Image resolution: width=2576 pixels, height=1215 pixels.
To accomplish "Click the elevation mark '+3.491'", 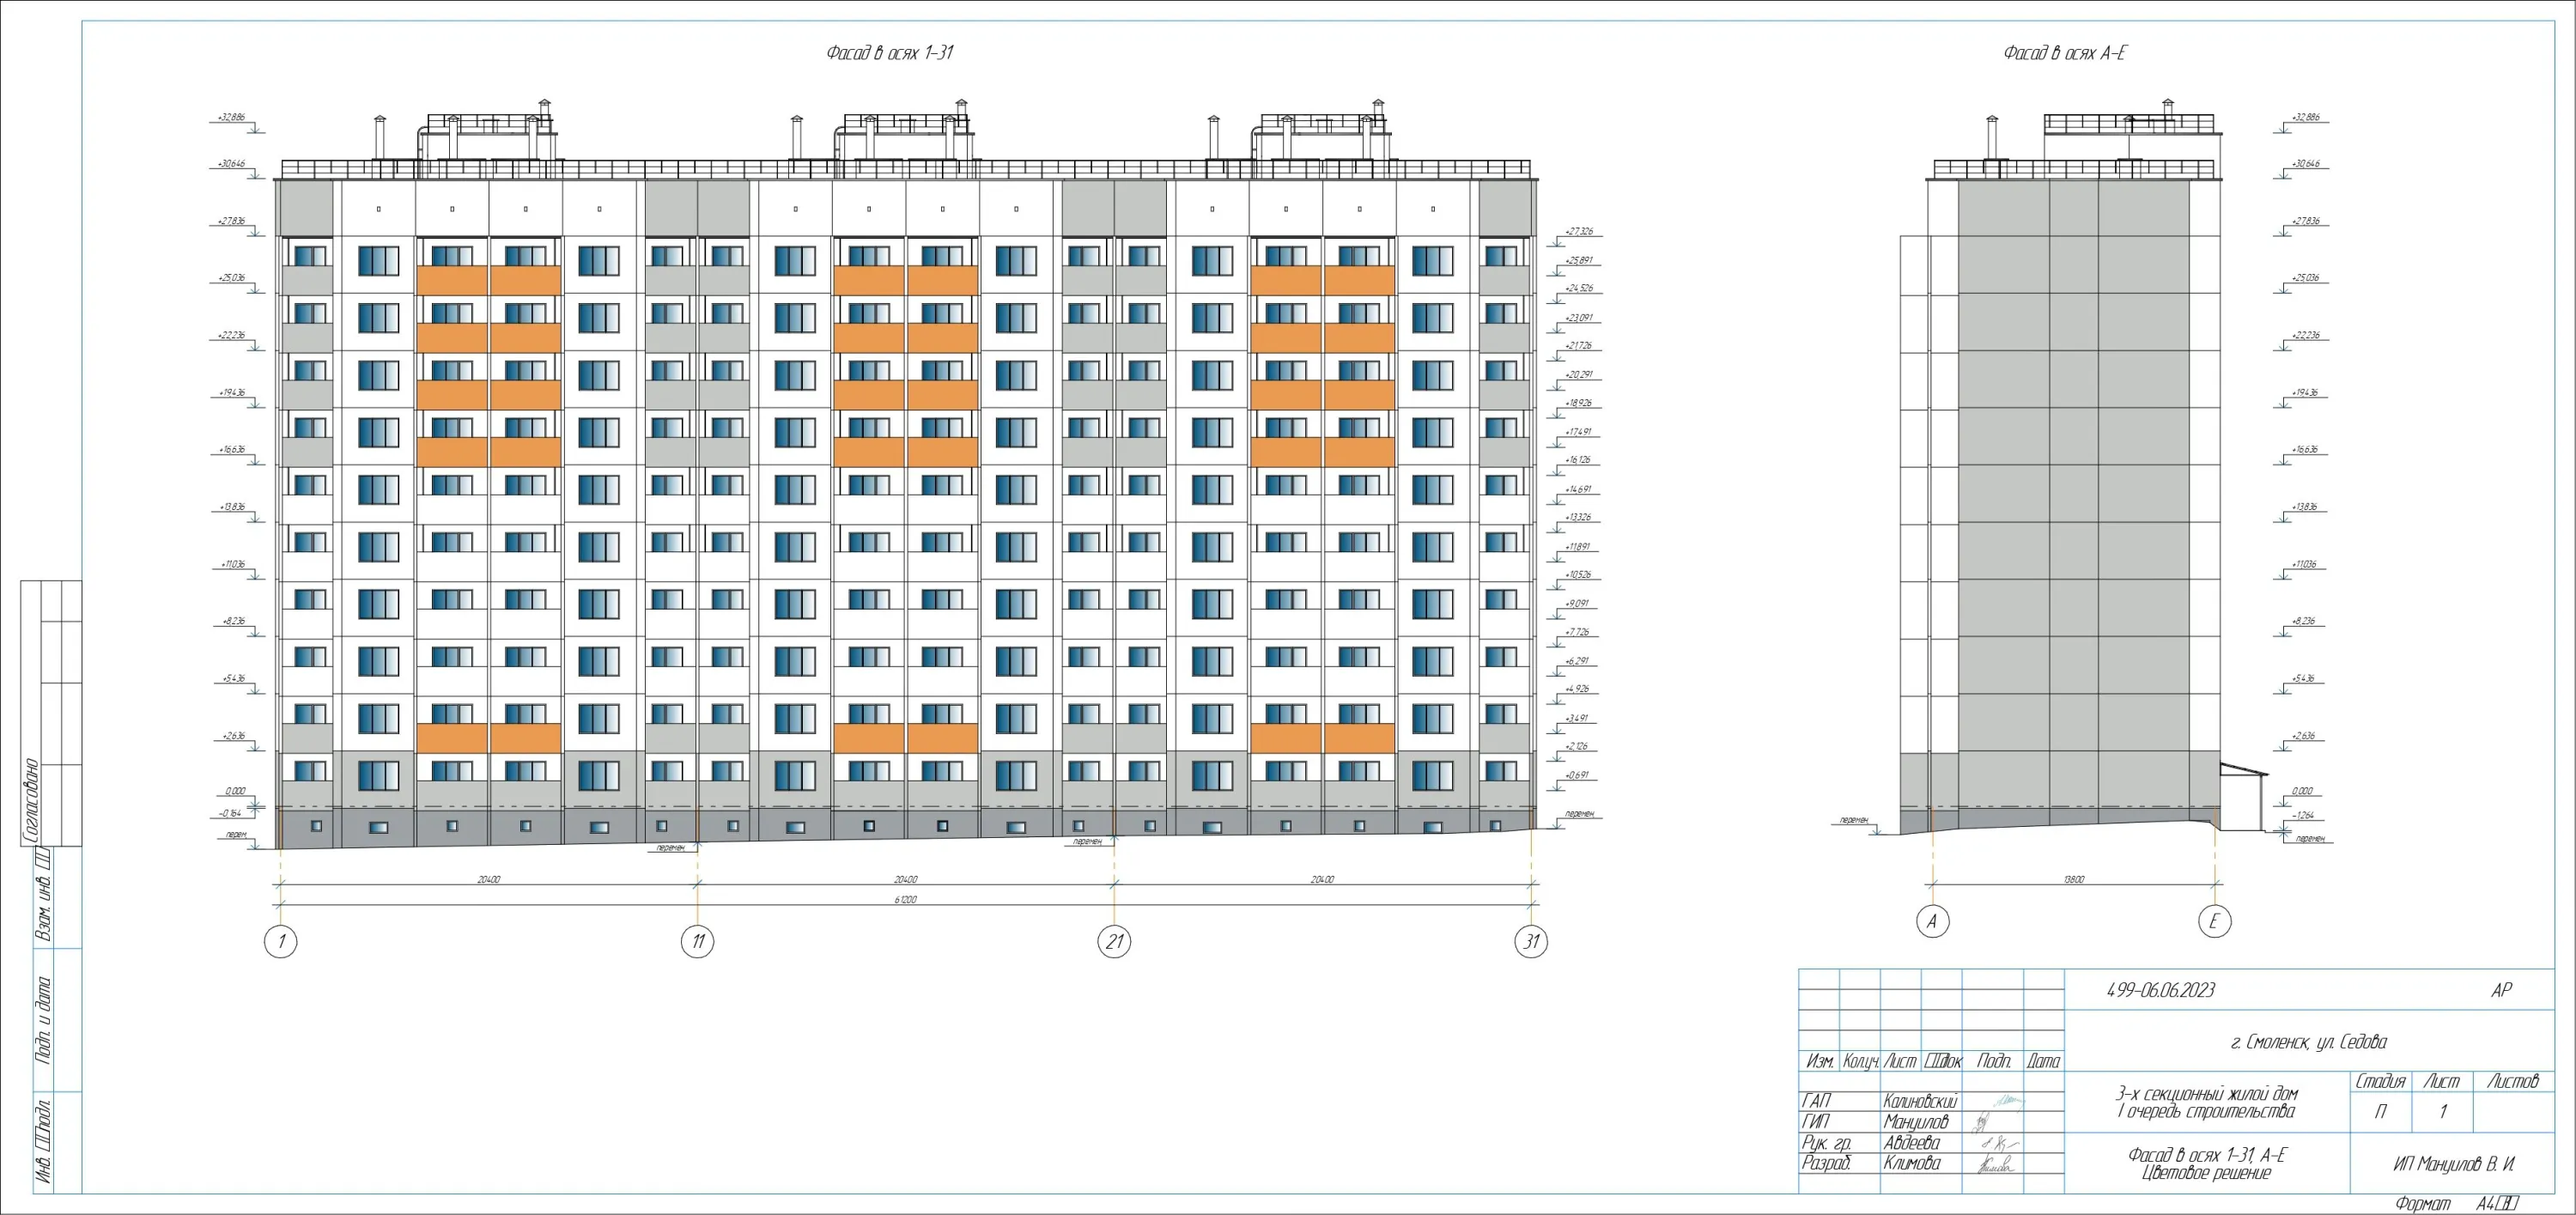I will [1579, 718].
